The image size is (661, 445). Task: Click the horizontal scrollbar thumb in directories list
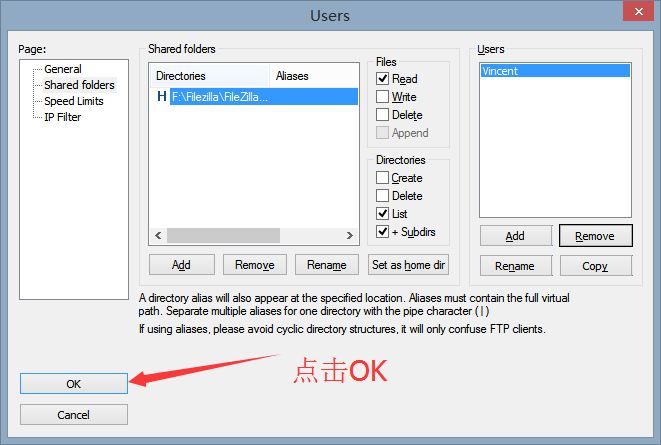click(223, 235)
